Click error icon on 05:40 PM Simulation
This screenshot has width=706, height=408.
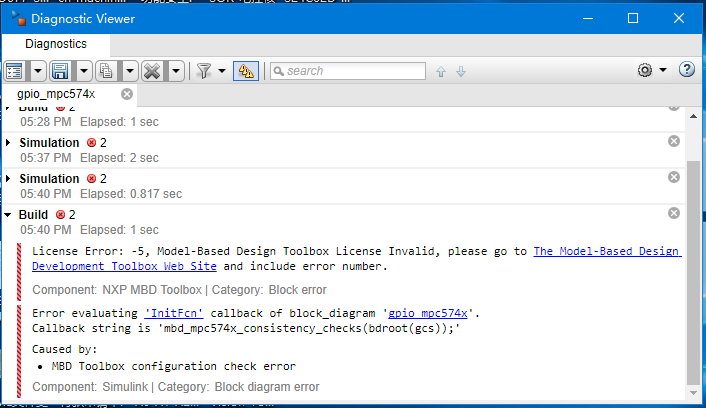91,179
